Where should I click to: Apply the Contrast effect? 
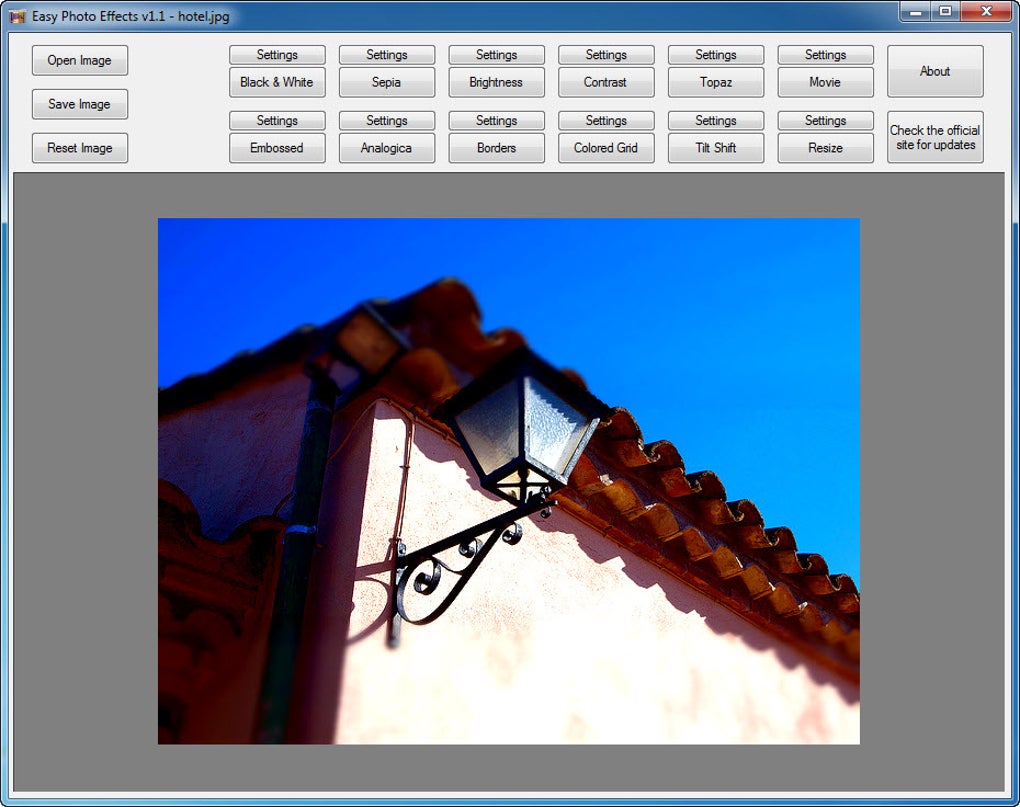[606, 83]
